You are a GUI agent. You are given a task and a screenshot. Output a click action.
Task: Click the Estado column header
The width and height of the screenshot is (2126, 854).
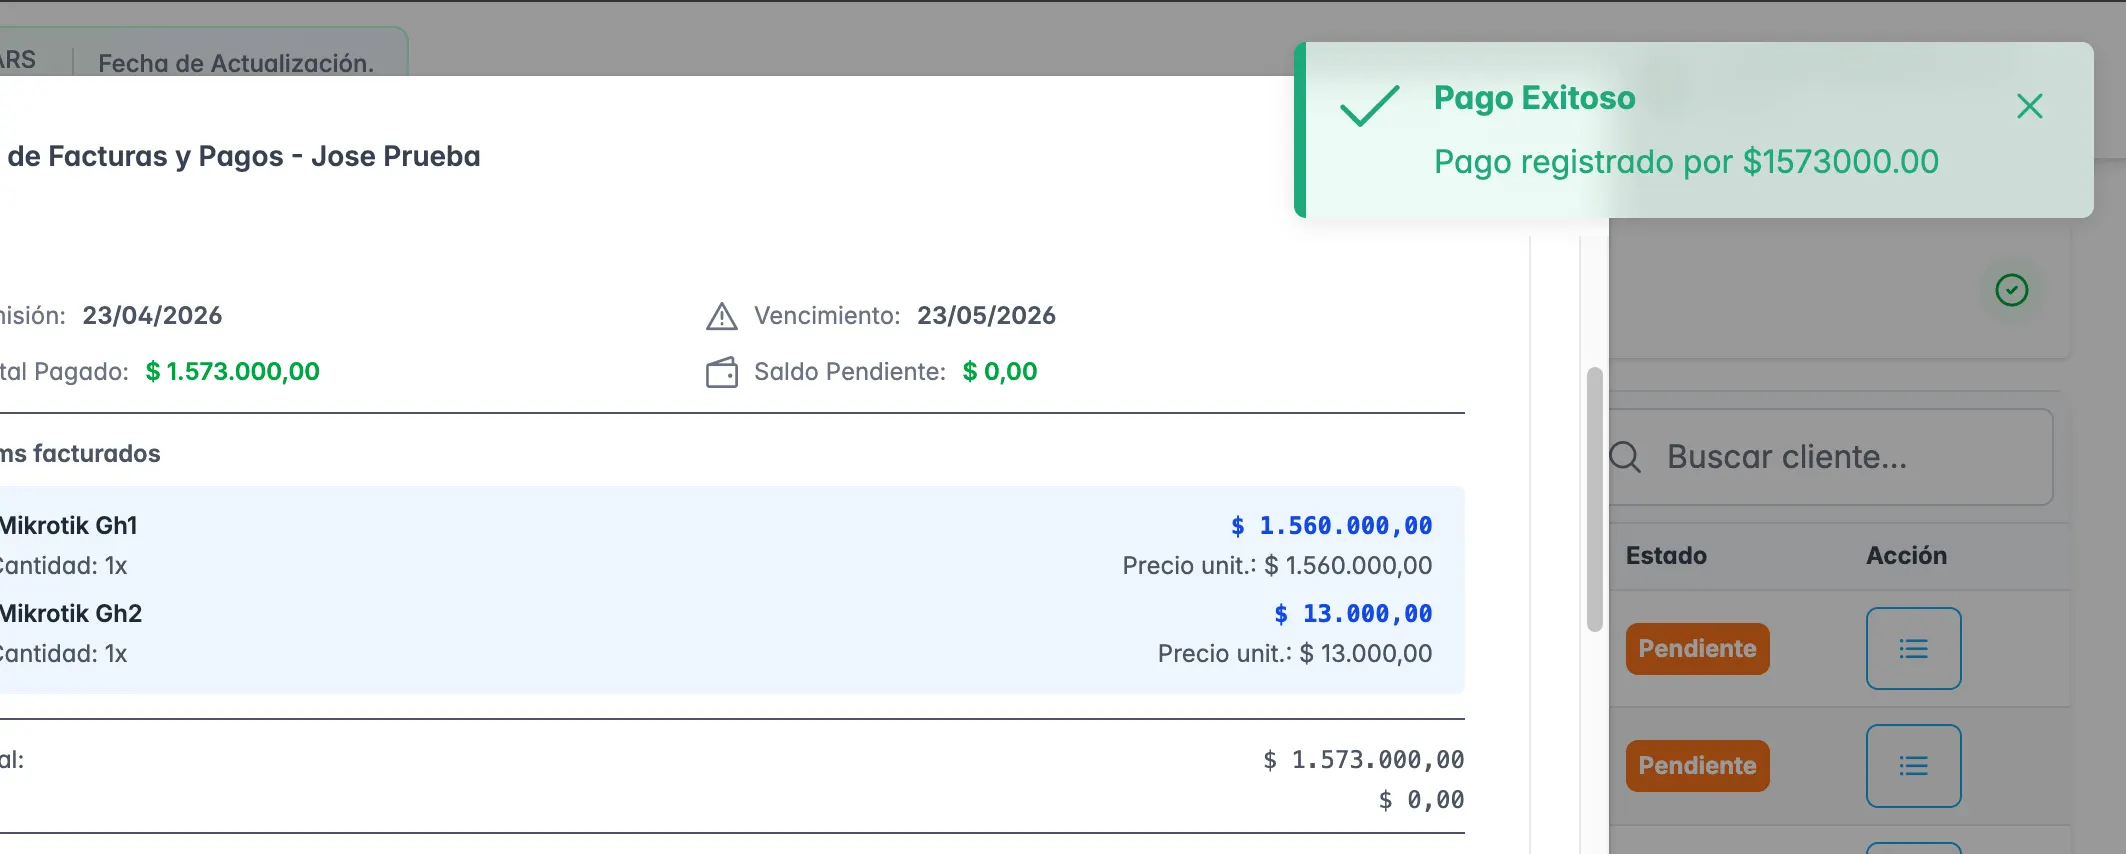click(1666, 556)
